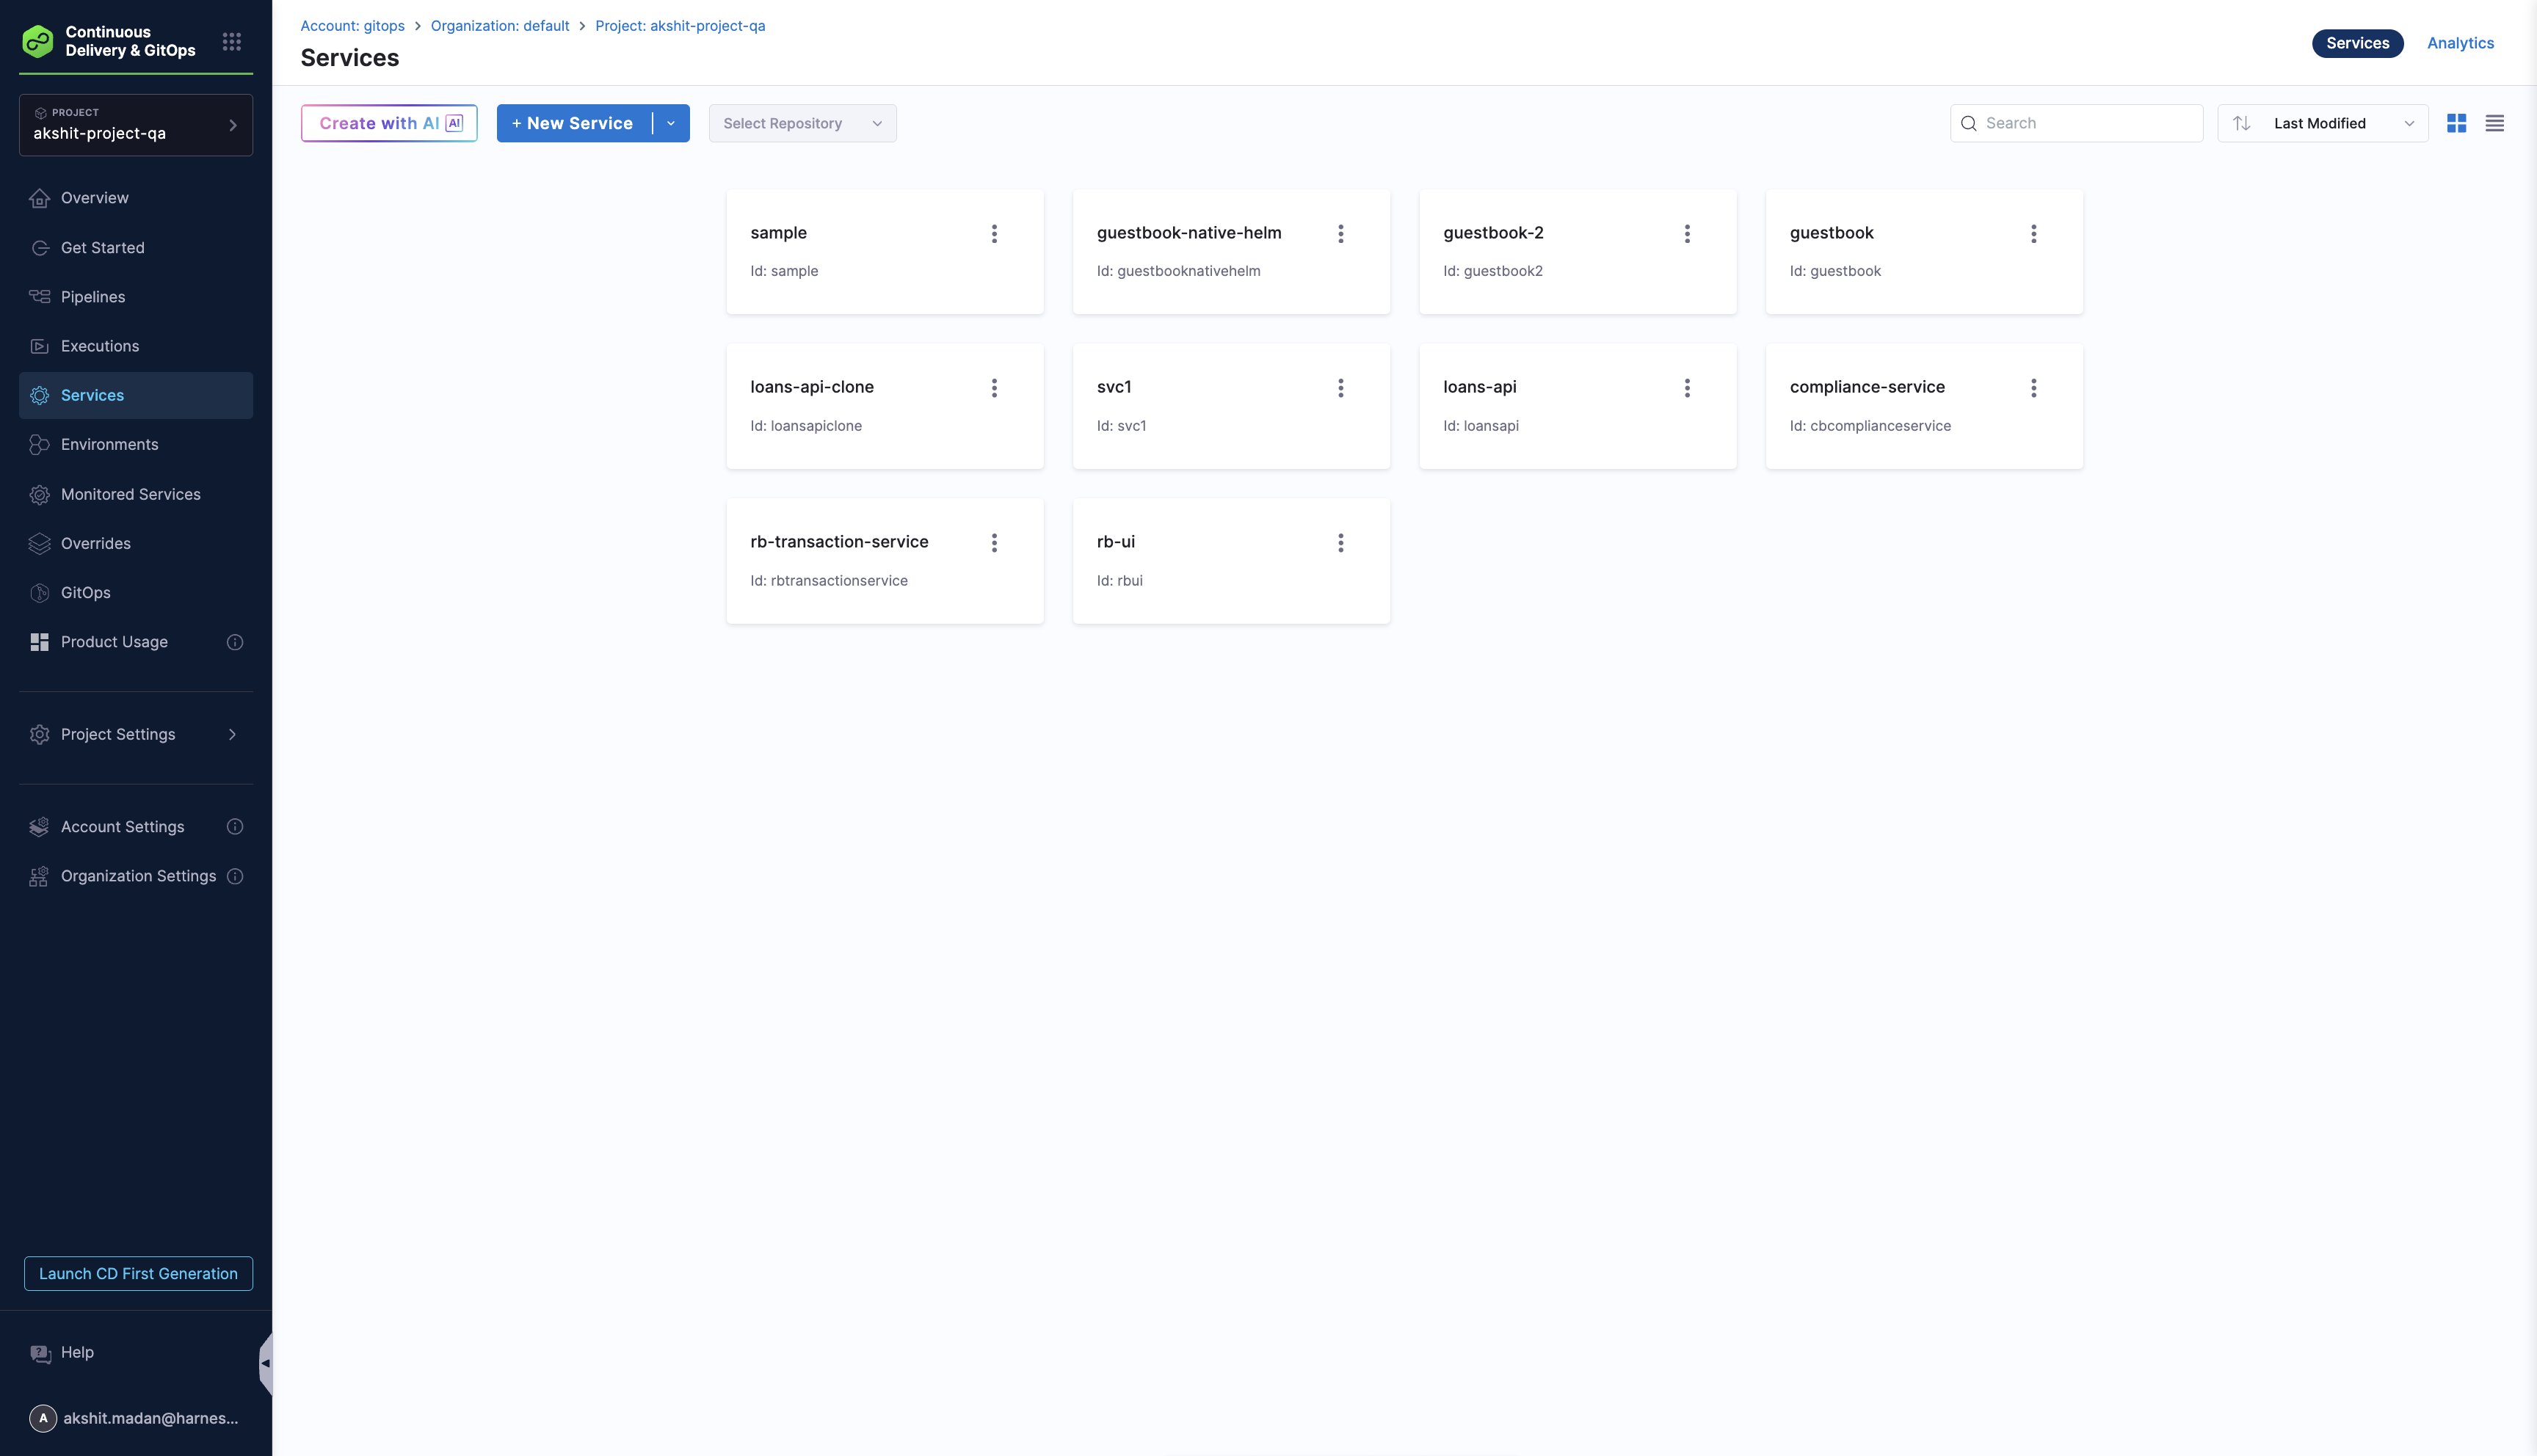The width and height of the screenshot is (2537, 1456).
Task: Toggle sort order arrows icon
Action: click(x=2241, y=123)
